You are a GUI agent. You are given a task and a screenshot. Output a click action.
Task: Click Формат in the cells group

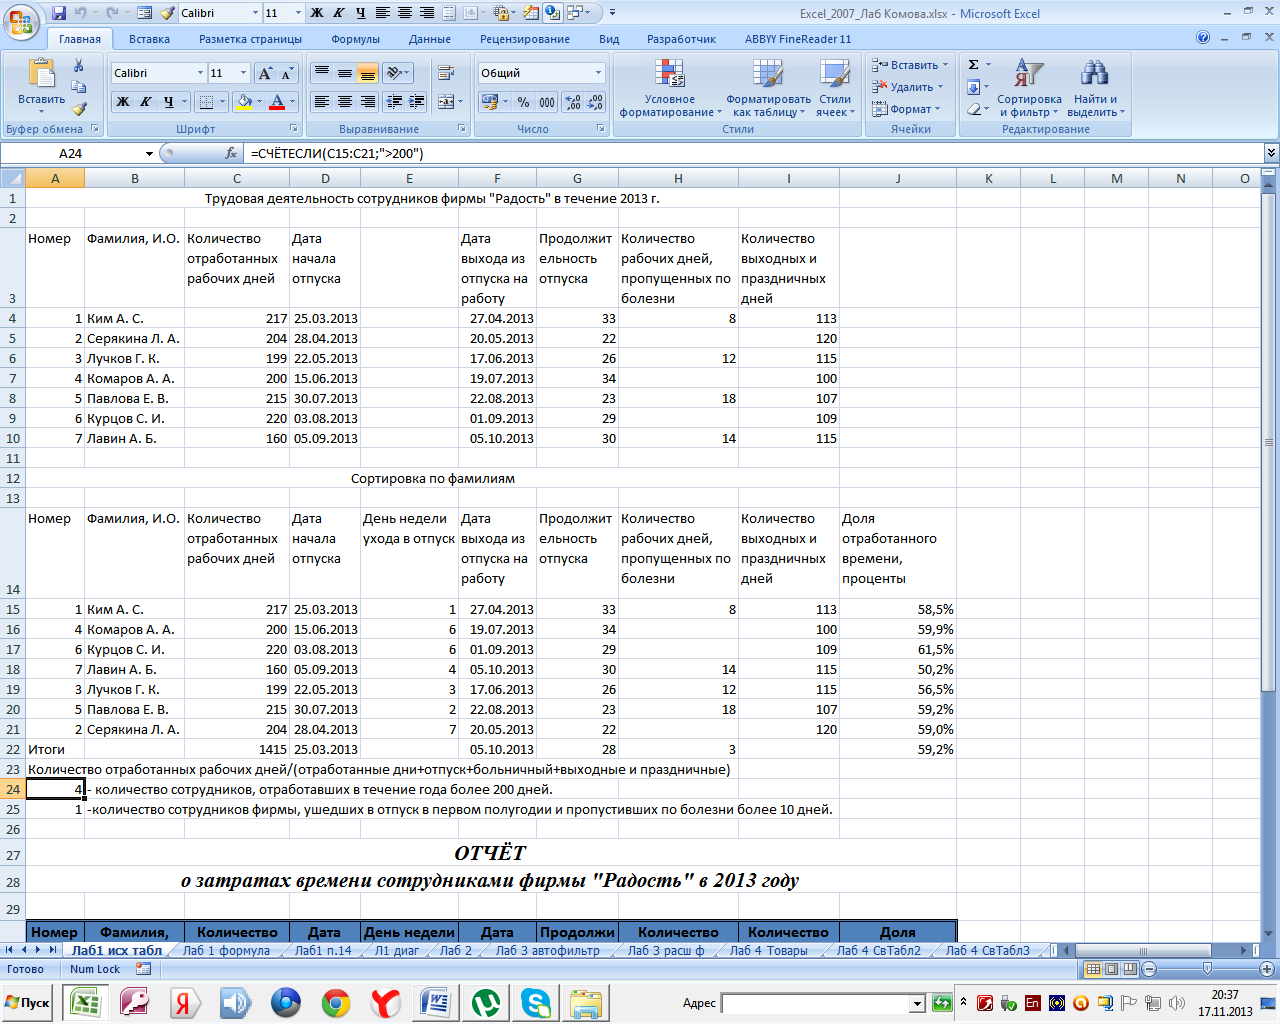907,109
